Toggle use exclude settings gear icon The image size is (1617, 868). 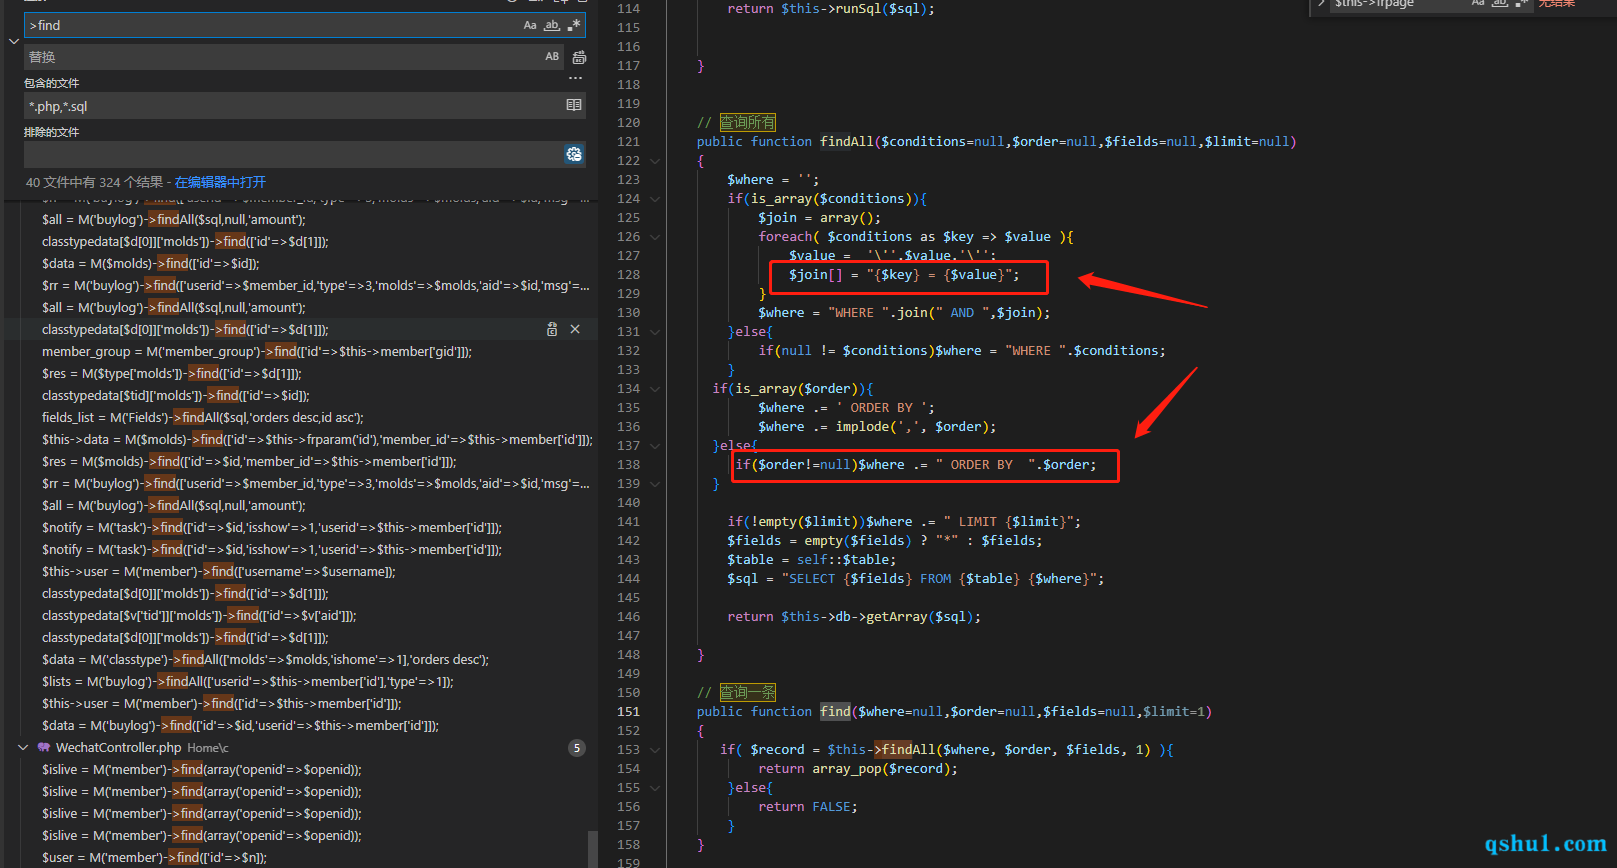[x=574, y=154]
